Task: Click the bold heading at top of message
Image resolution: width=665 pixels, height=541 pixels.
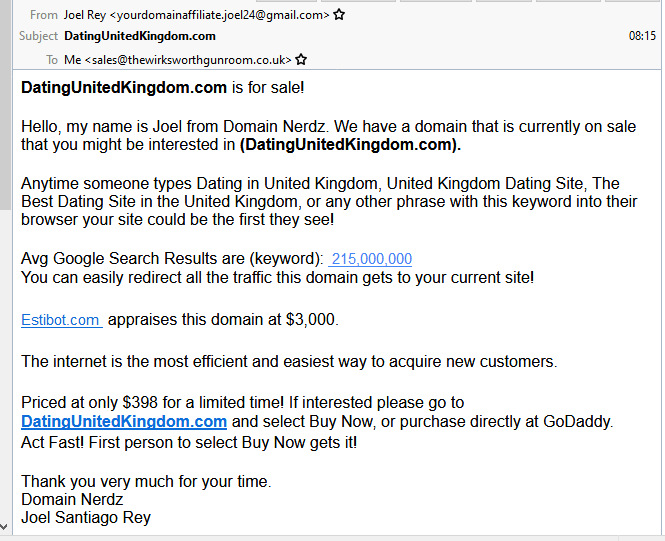Action: pos(124,88)
